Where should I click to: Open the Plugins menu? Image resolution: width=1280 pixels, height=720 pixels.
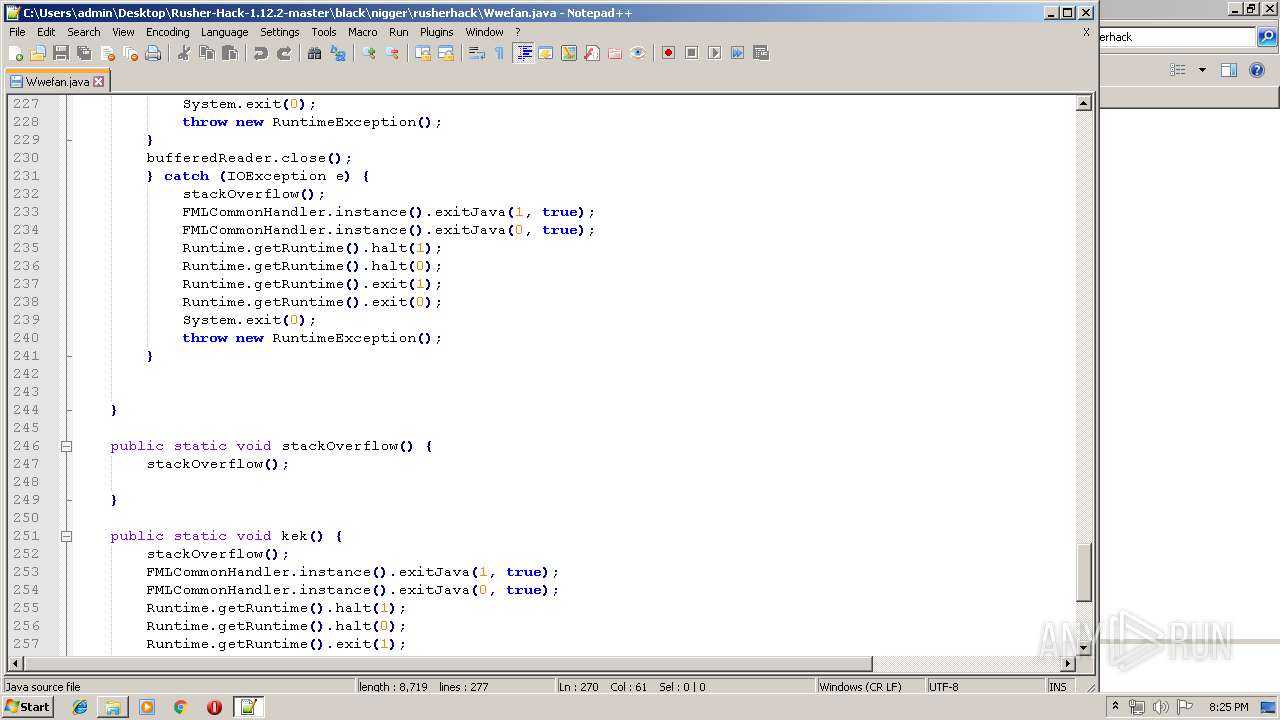[x=436, y=32]
